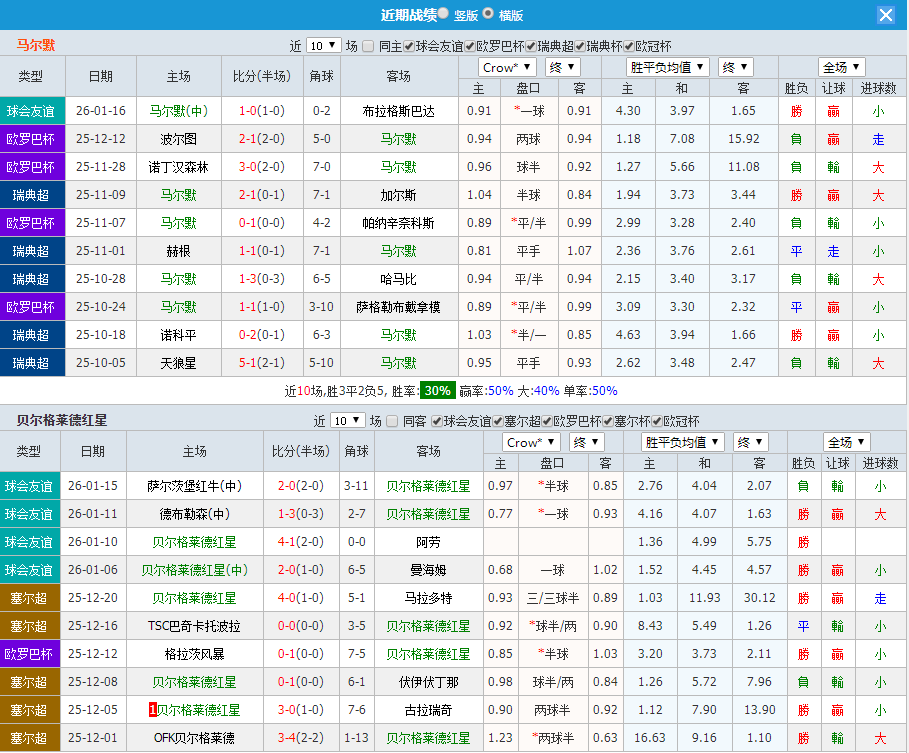Click the 2-1(2-0) score cell in the 波尔图 row
Image resolution: width=909 pixels, height=753 pixels.
[260, 139]
